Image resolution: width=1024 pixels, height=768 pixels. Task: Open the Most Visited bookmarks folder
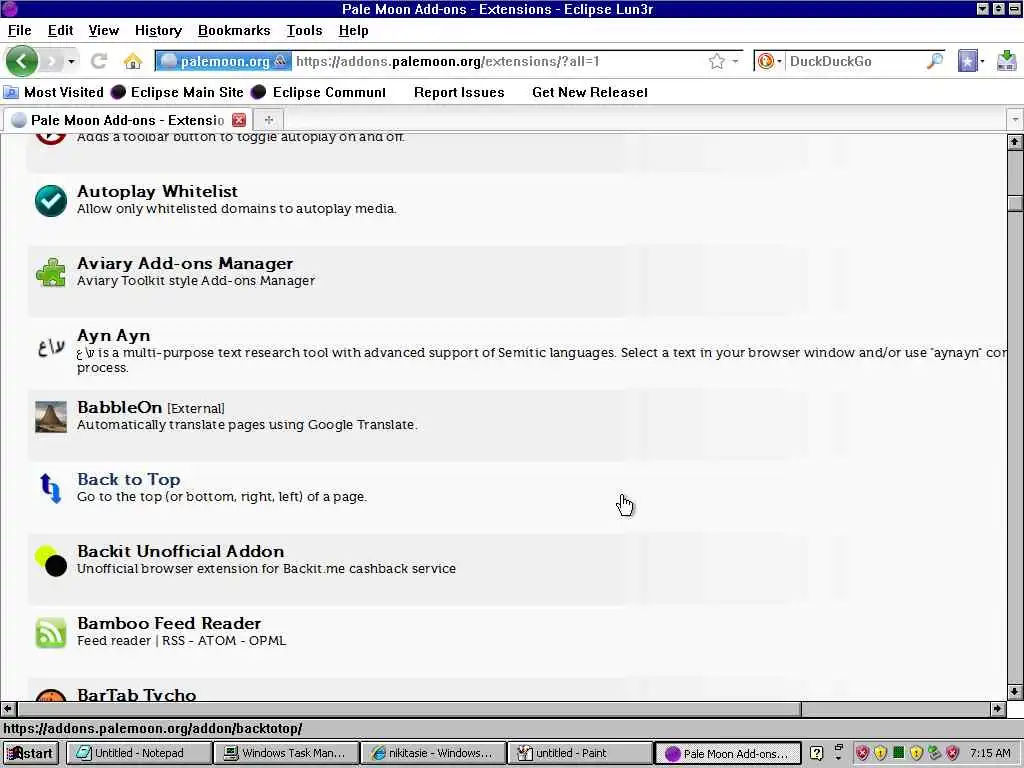(x=54, y=92)
